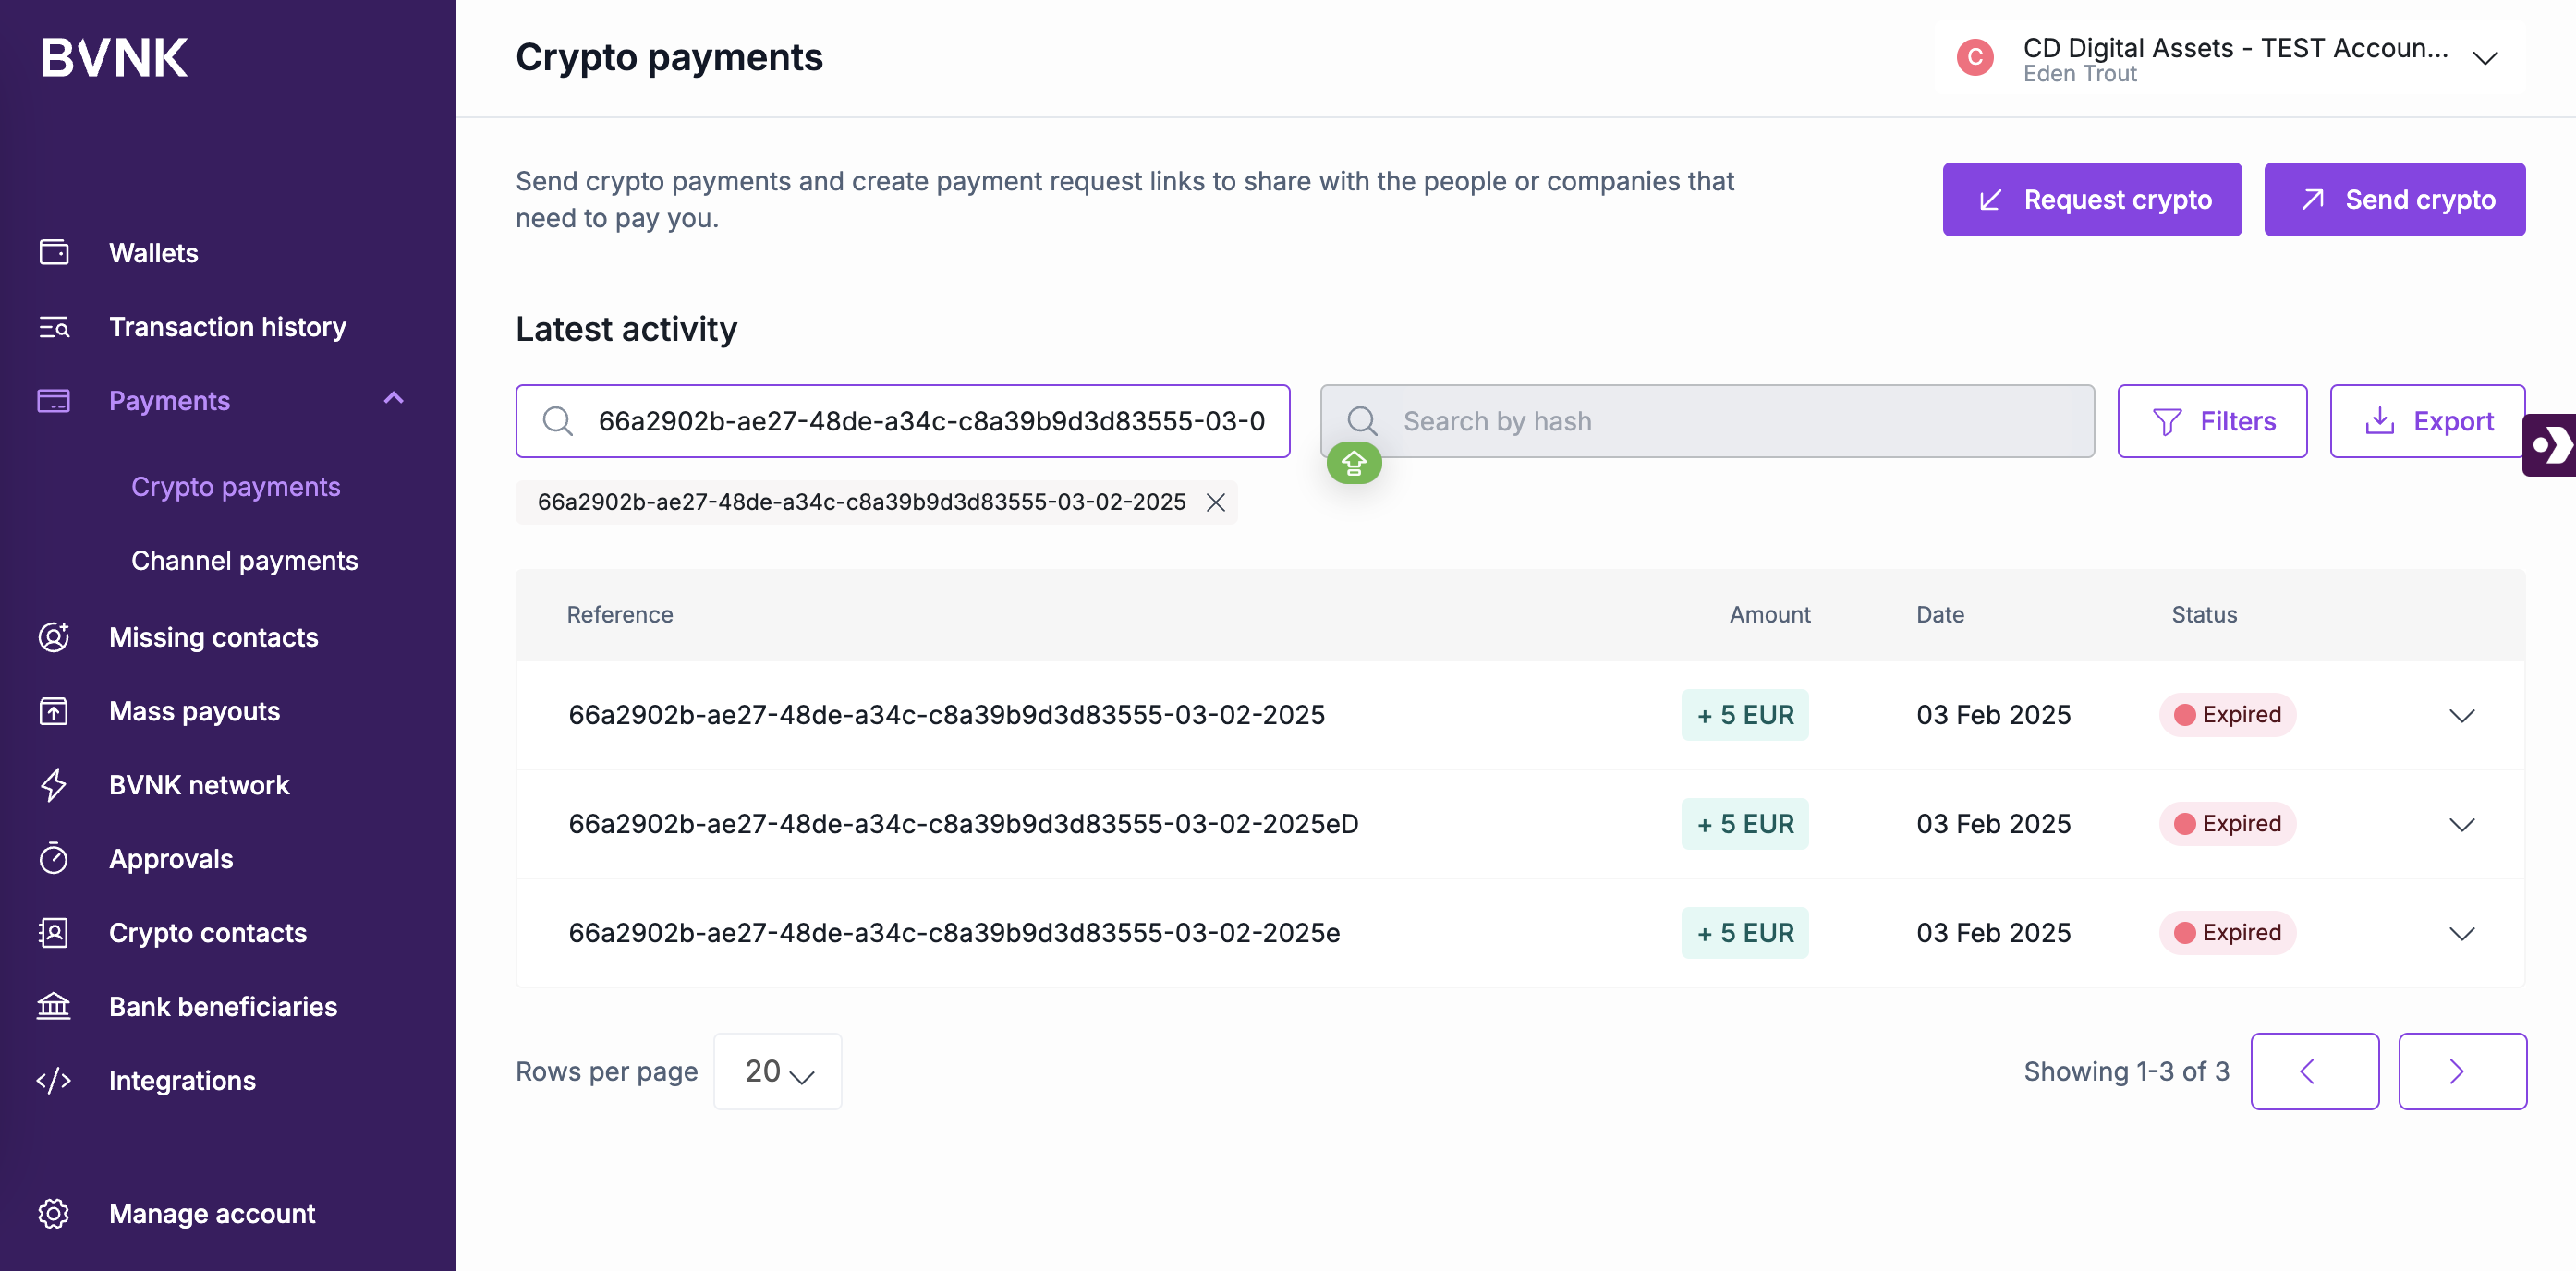Click the magnifier icon in hash search
The image size is (2576, 1271).
coord(1362,421)
